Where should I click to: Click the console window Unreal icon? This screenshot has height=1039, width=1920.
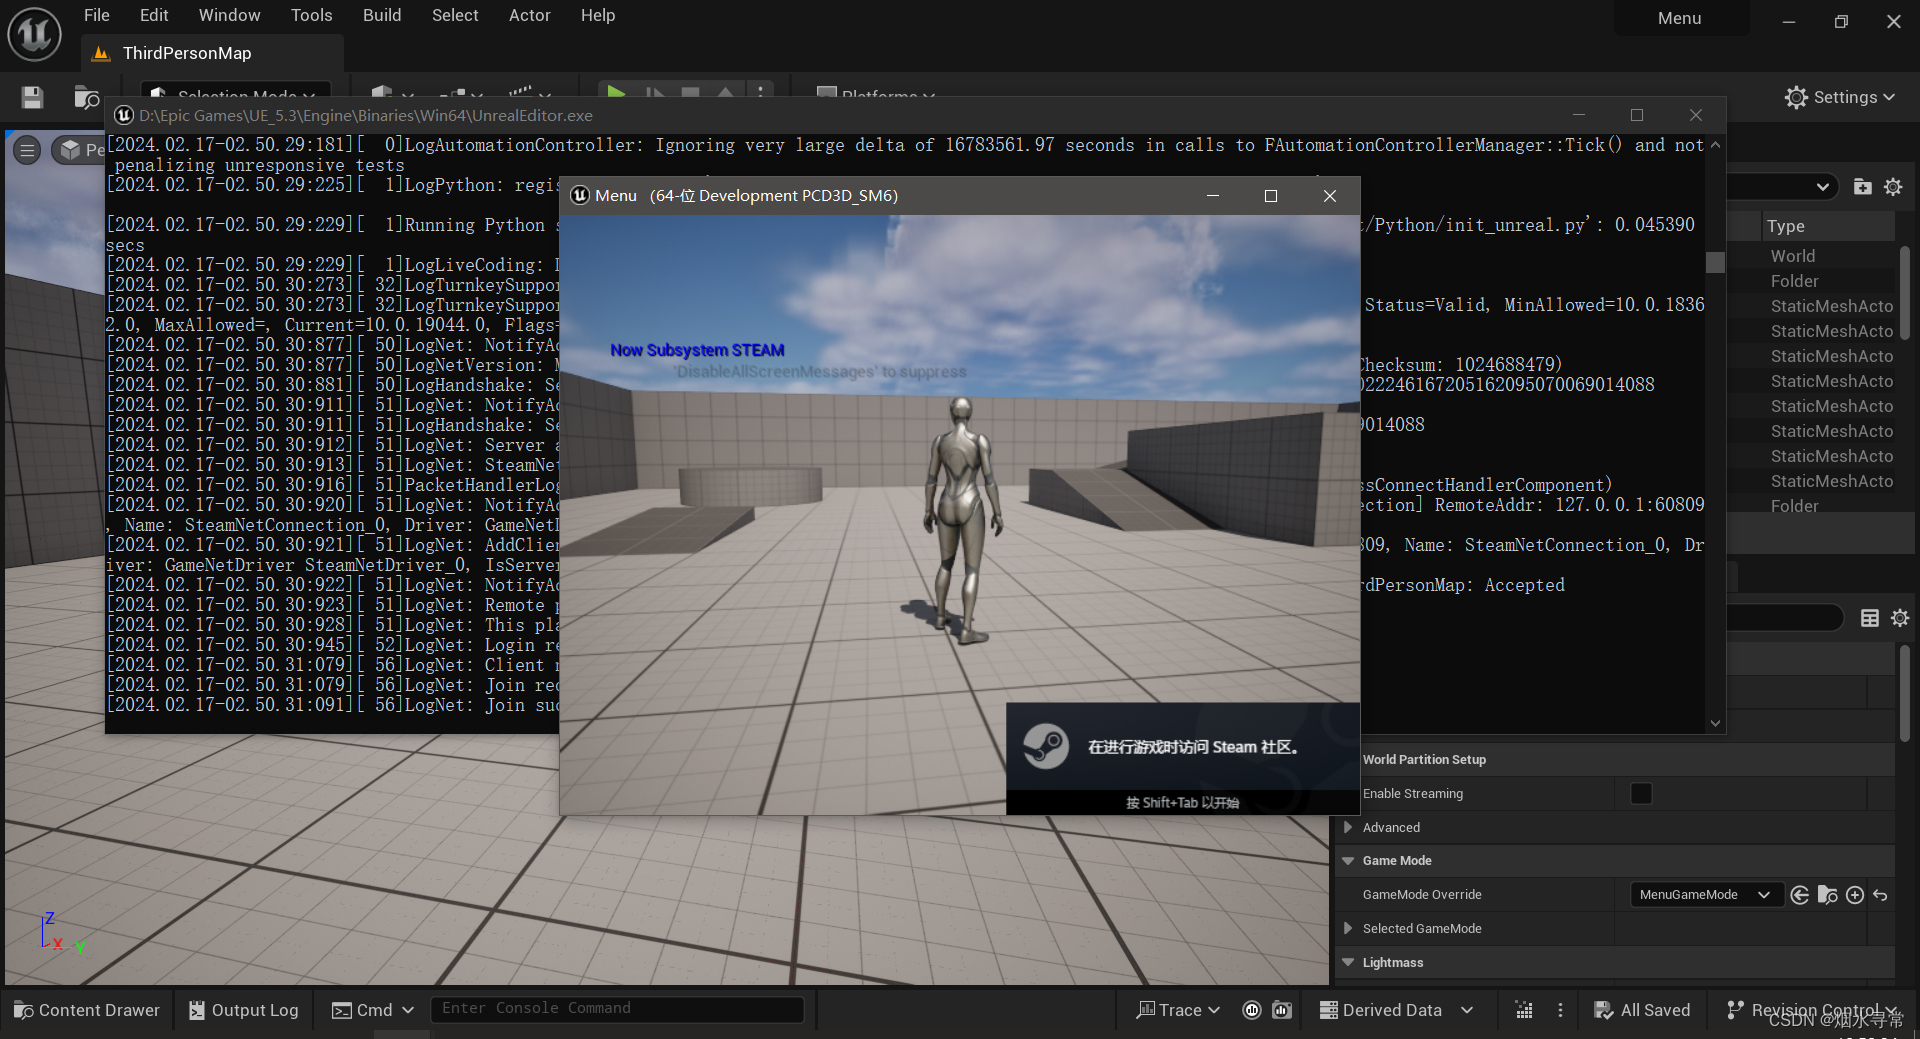tap(124, 115)
